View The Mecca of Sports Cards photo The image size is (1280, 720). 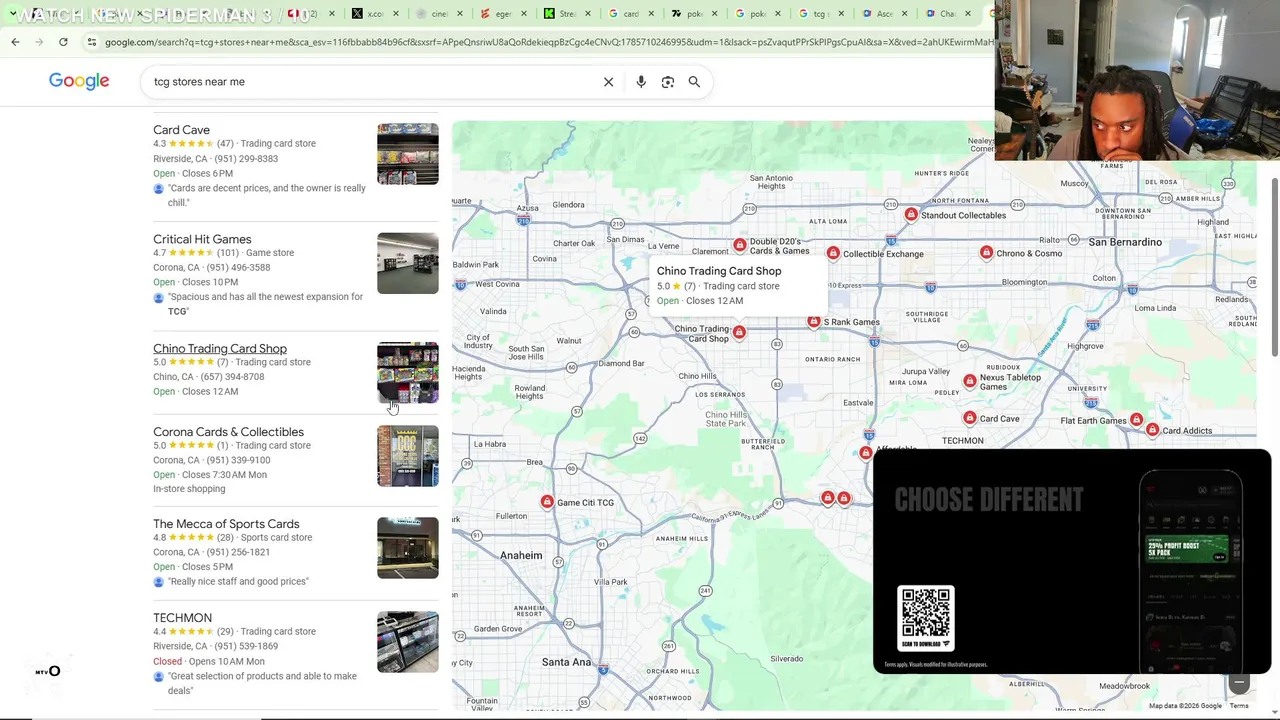(408, 548)
